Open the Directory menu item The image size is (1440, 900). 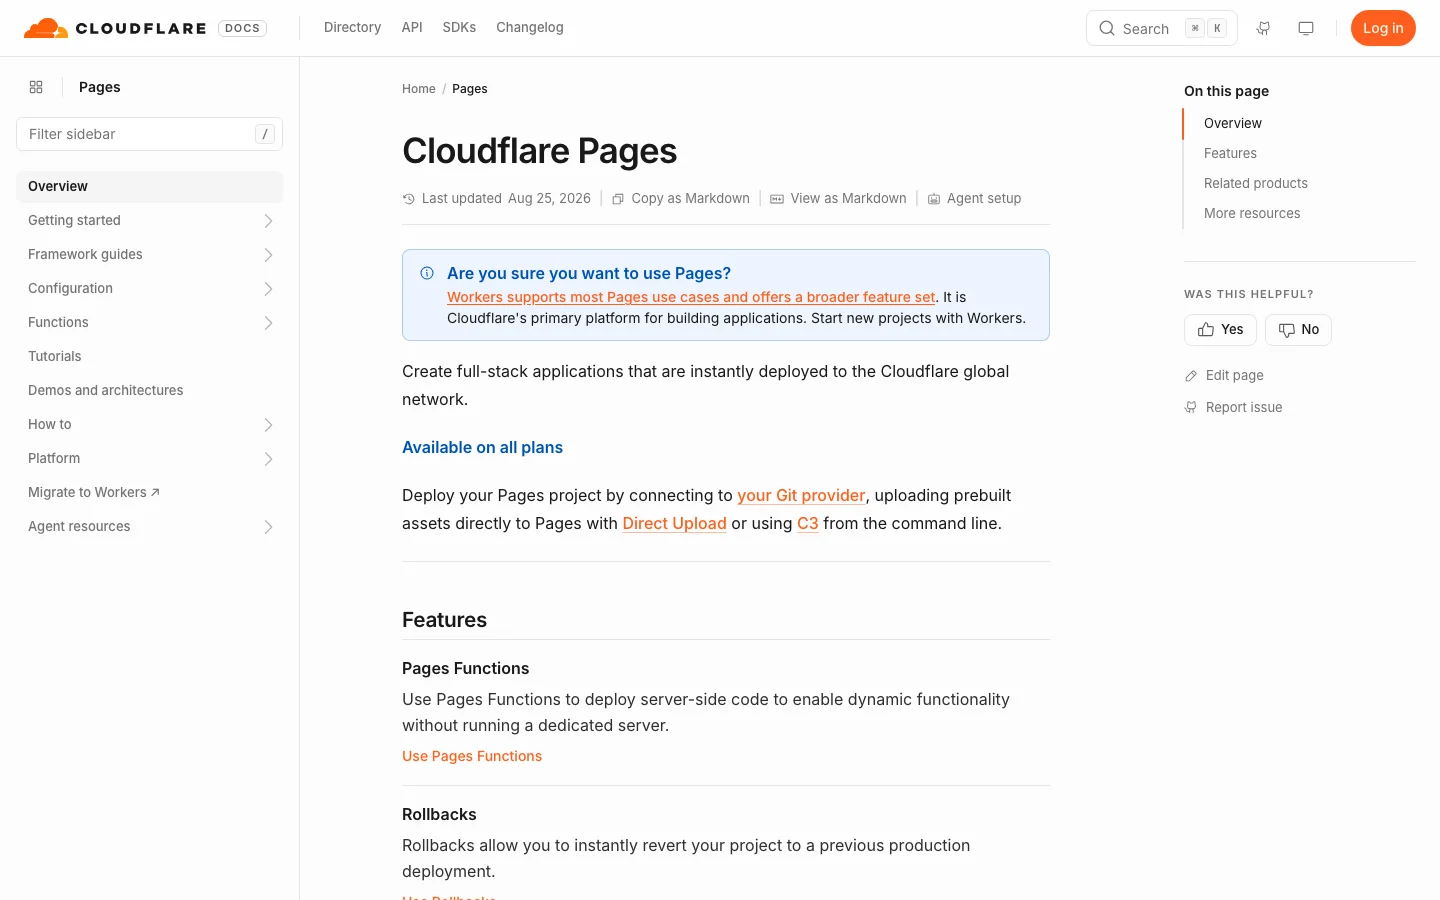[x=352, y=28]
